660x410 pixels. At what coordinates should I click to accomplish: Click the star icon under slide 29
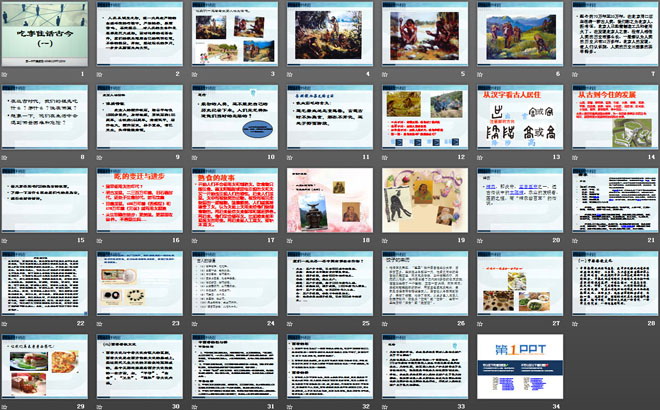pyautogui.click(x=5, y=407)
